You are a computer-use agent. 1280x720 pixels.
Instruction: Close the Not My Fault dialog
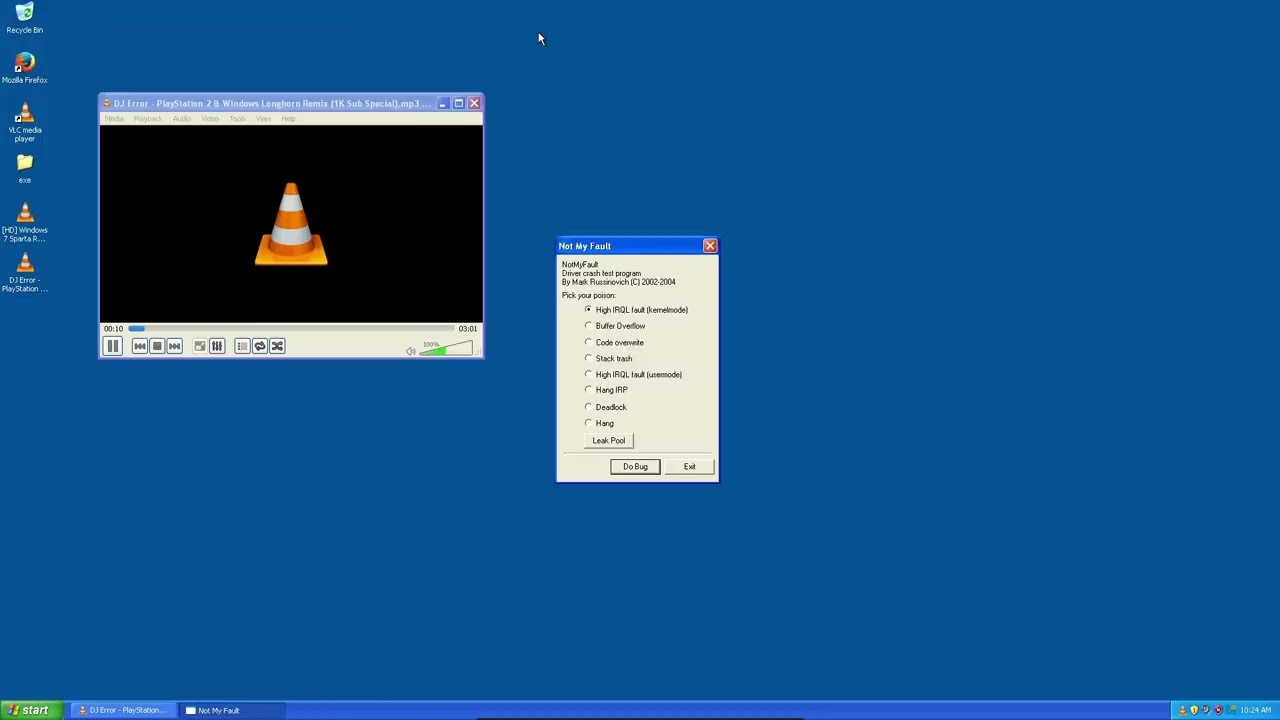click(x=709, y=246)
